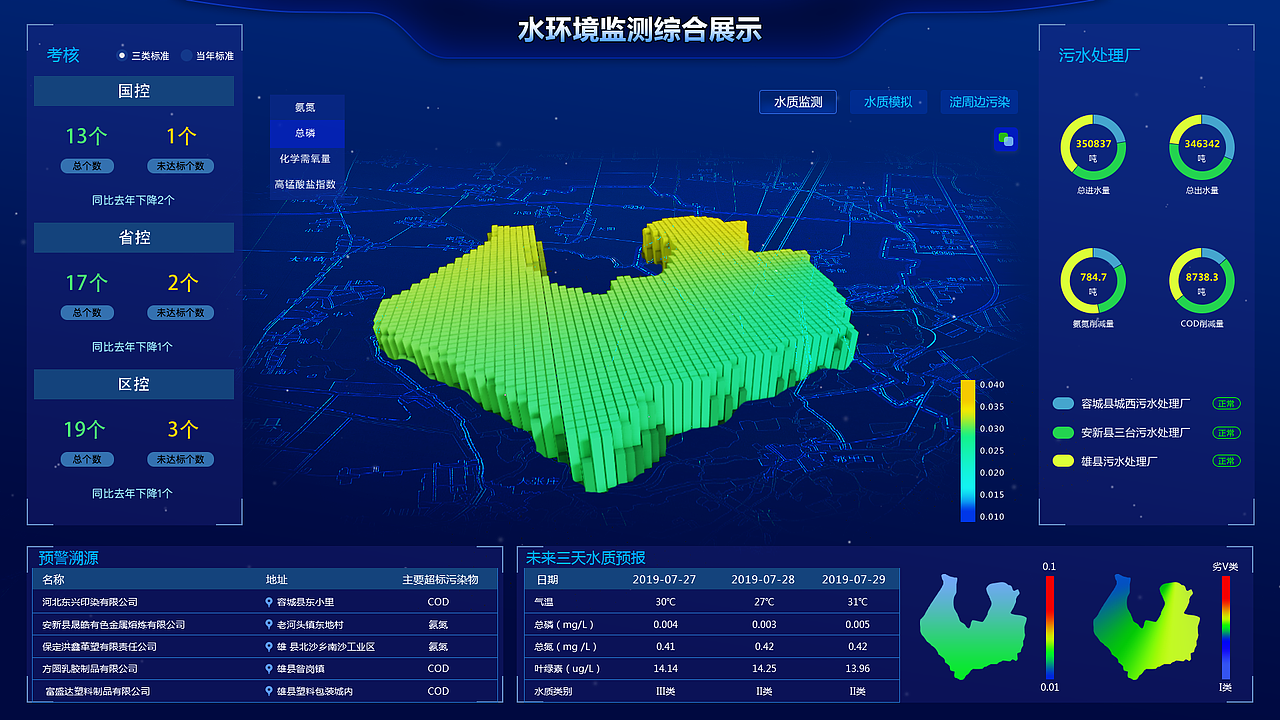Choose 化学需氧量 in the pollutant list
This screenshot has width=1280, height=720.
pos(307,158)
